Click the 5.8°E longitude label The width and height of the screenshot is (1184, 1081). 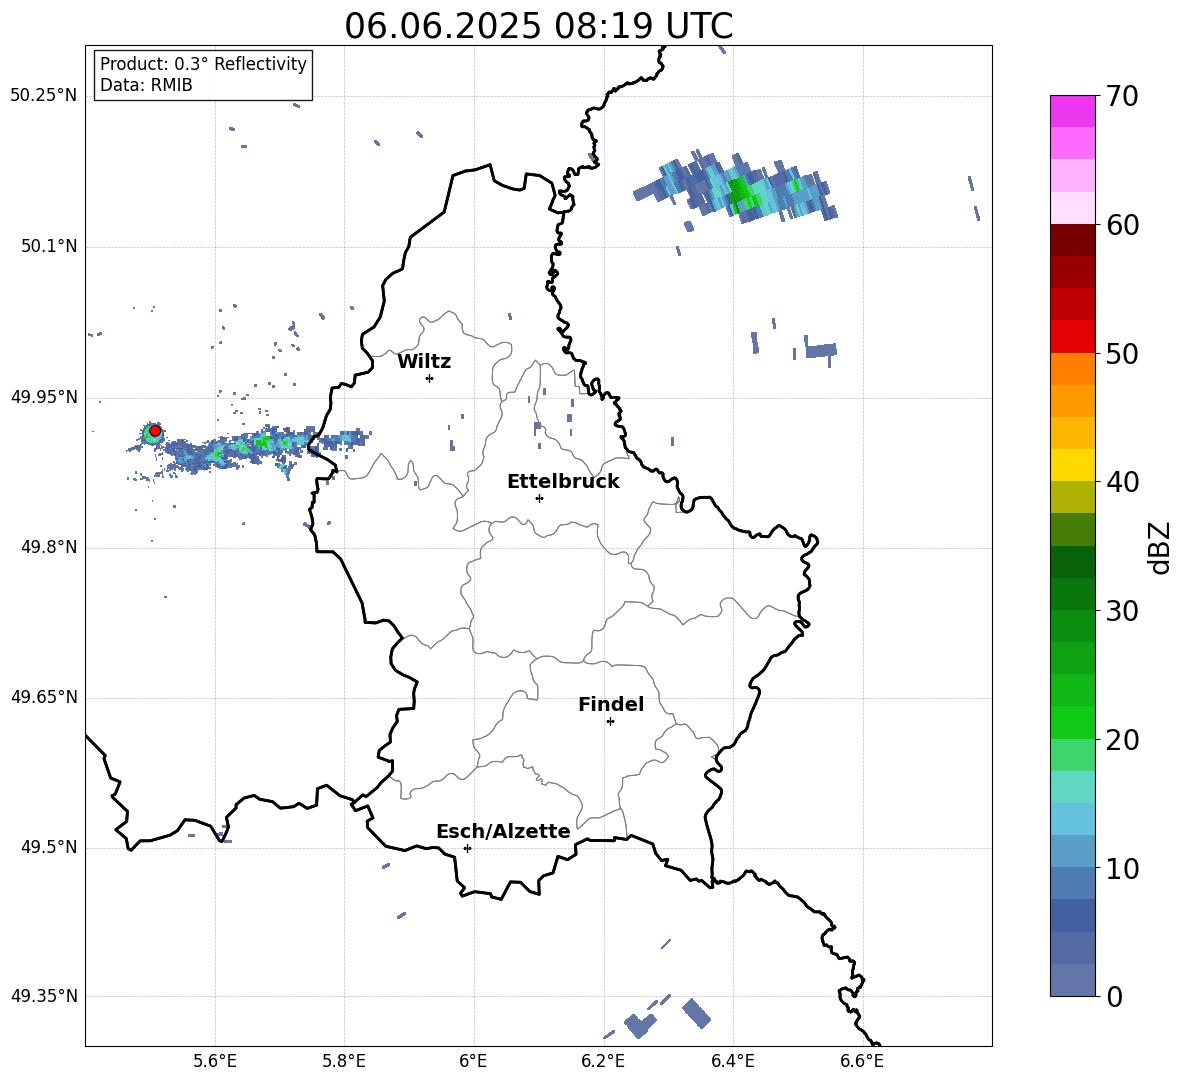pos(344,1061)
